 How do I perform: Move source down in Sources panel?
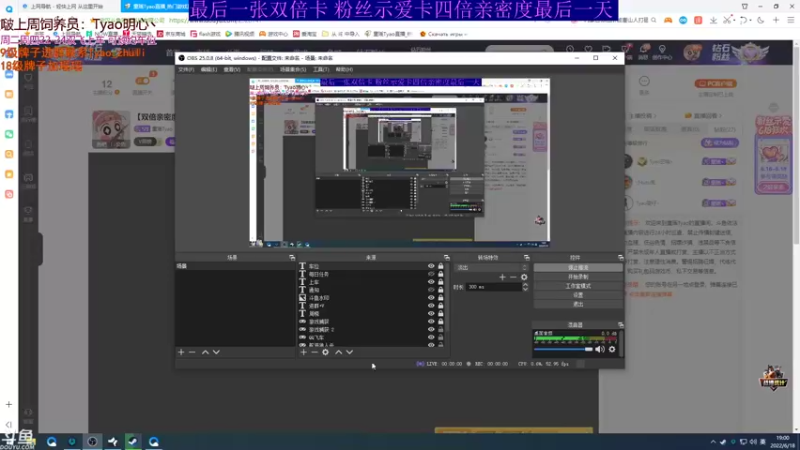tap(349, 352)
